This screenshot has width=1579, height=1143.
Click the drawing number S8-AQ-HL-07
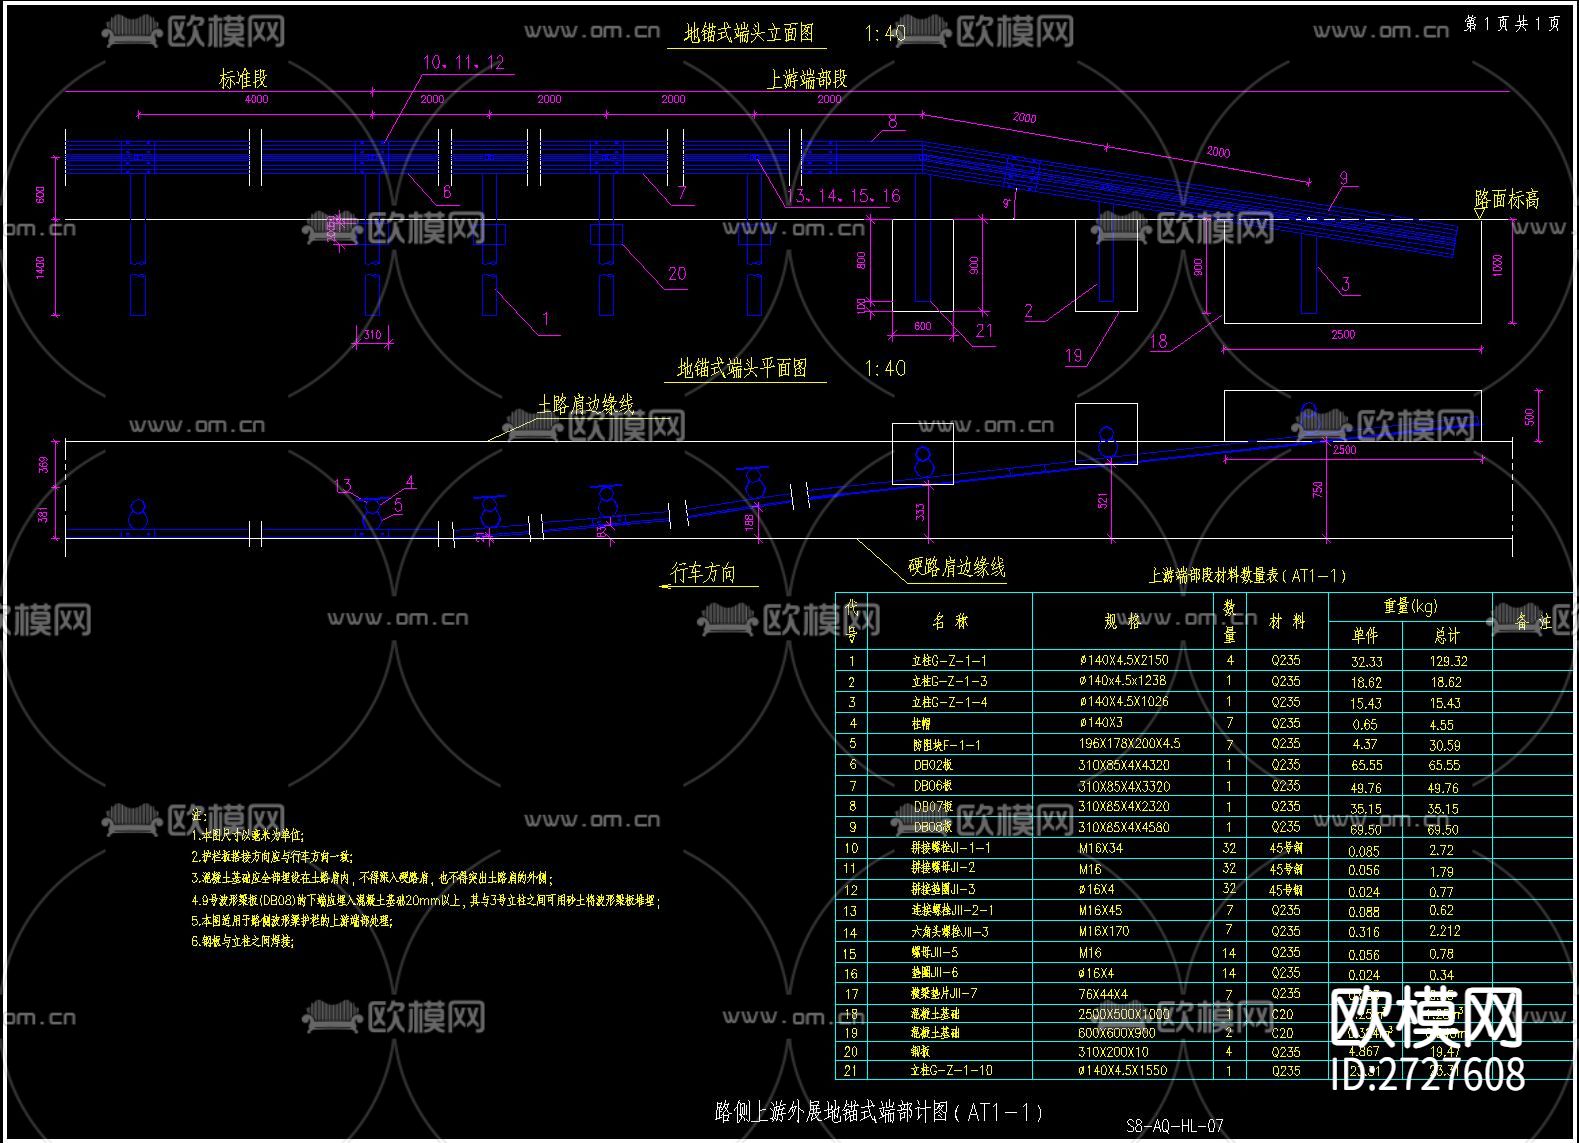[1174, 1126]
